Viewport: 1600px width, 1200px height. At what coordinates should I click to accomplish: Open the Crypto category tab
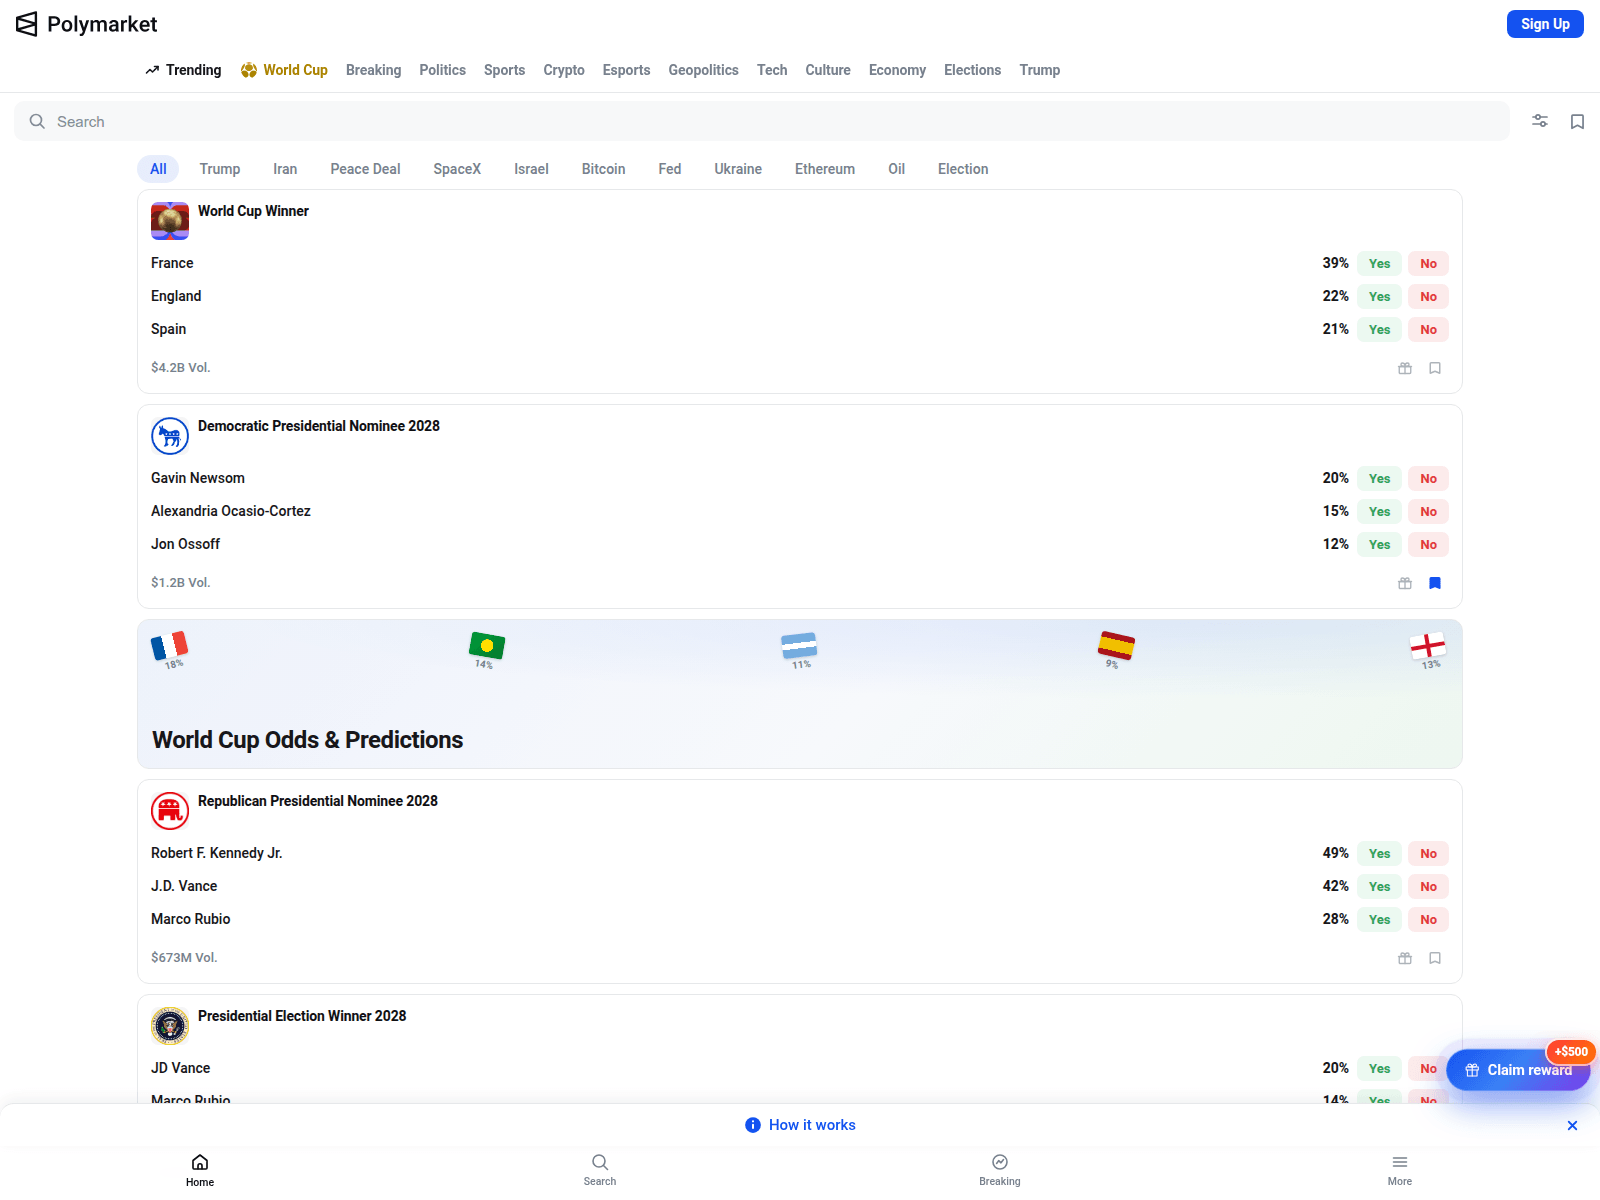tap(564, 70)
